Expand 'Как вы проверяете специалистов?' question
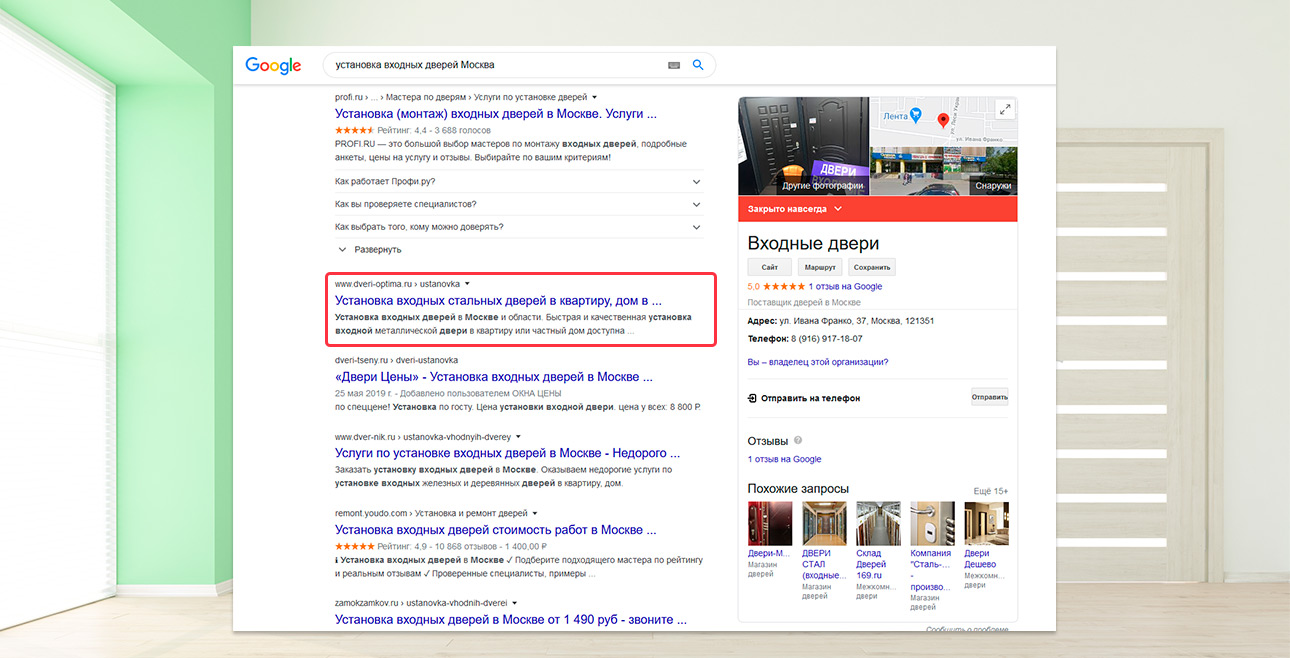 (x=697, y=204)
